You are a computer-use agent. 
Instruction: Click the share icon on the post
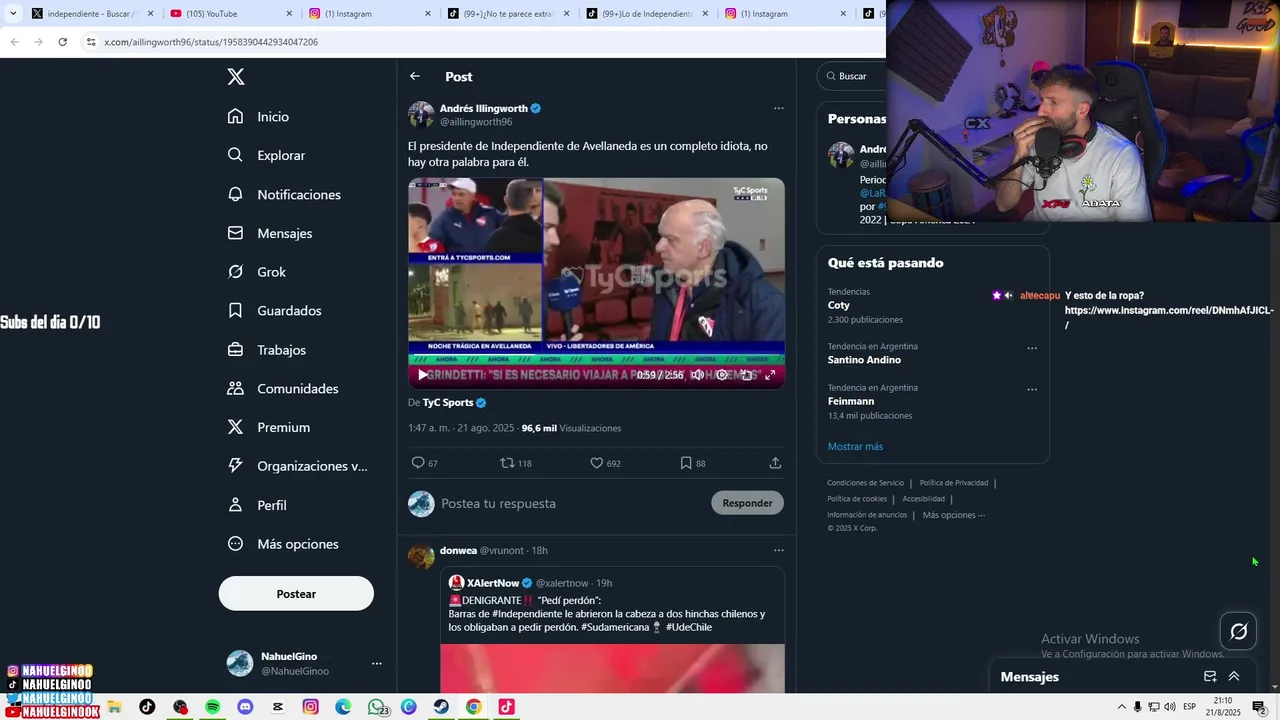pos(775,463)
